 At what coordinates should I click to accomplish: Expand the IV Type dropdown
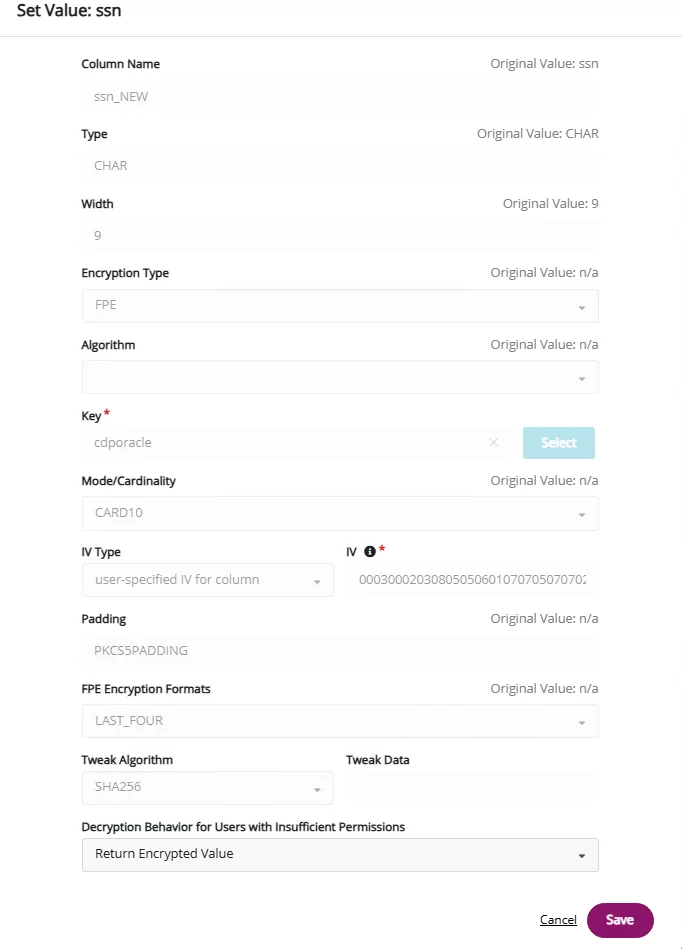click(x=207, y=580)
